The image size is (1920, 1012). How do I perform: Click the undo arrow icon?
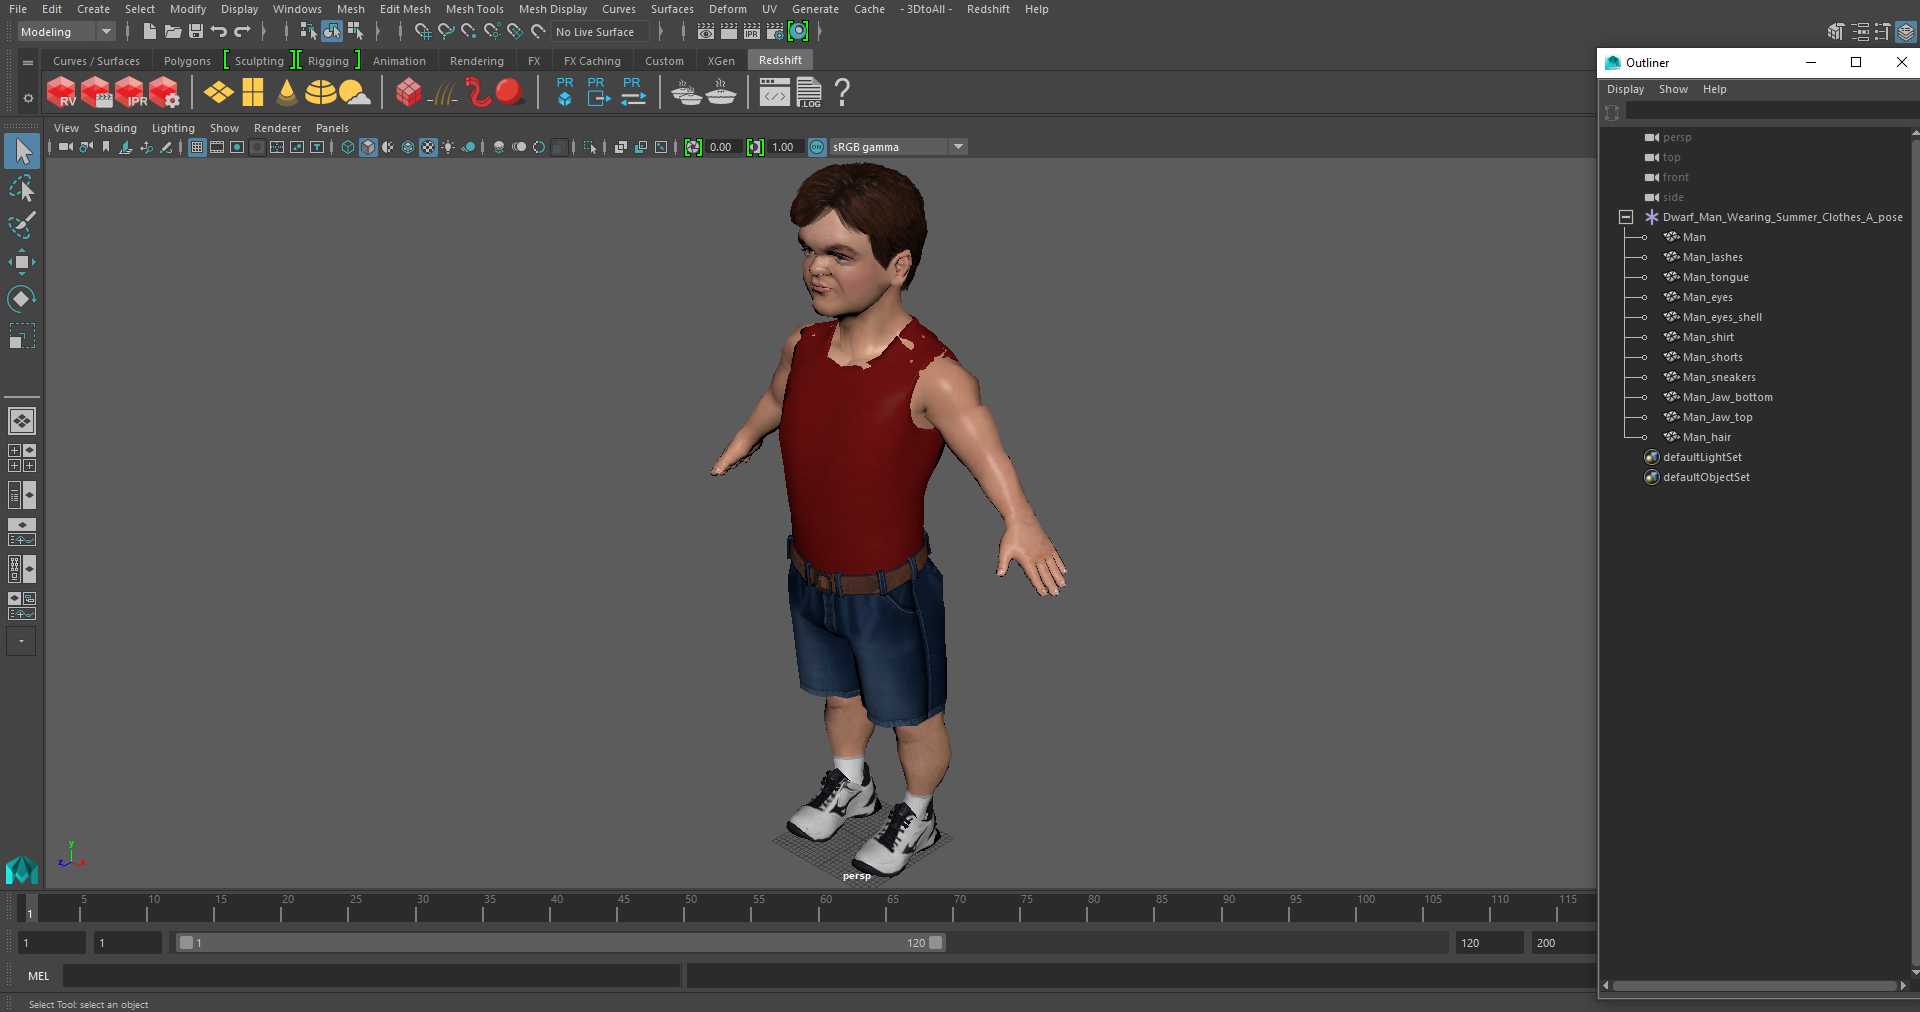(x=219, y=32)
